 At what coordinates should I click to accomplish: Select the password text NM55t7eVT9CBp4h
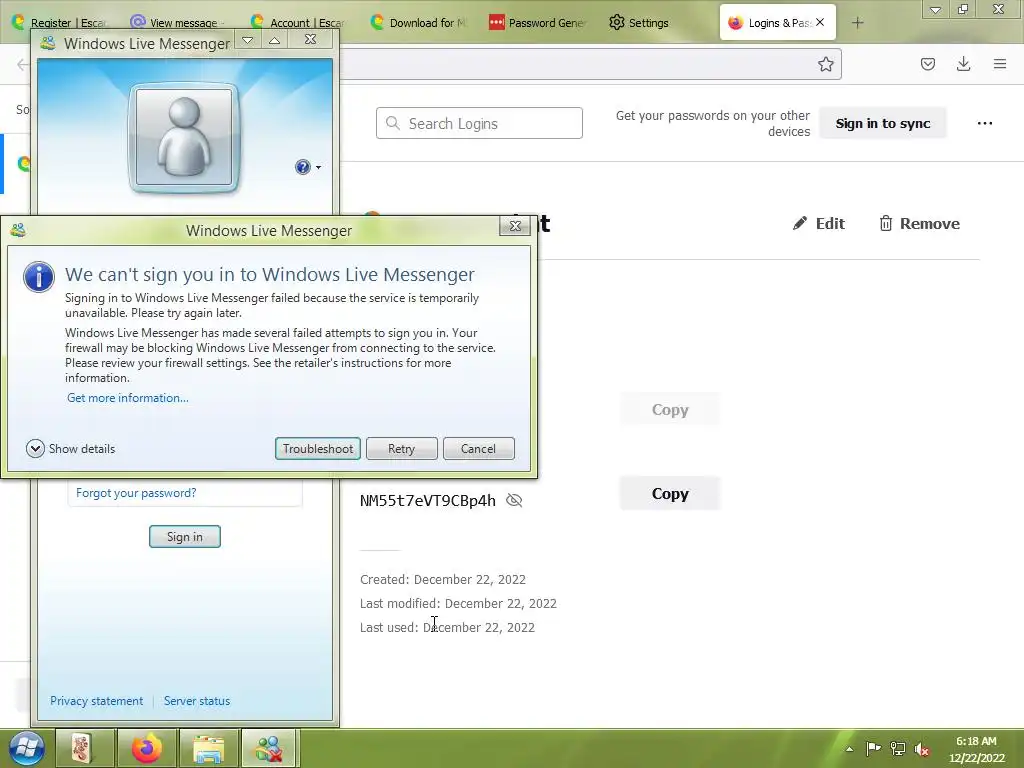[x=428, y=501]
